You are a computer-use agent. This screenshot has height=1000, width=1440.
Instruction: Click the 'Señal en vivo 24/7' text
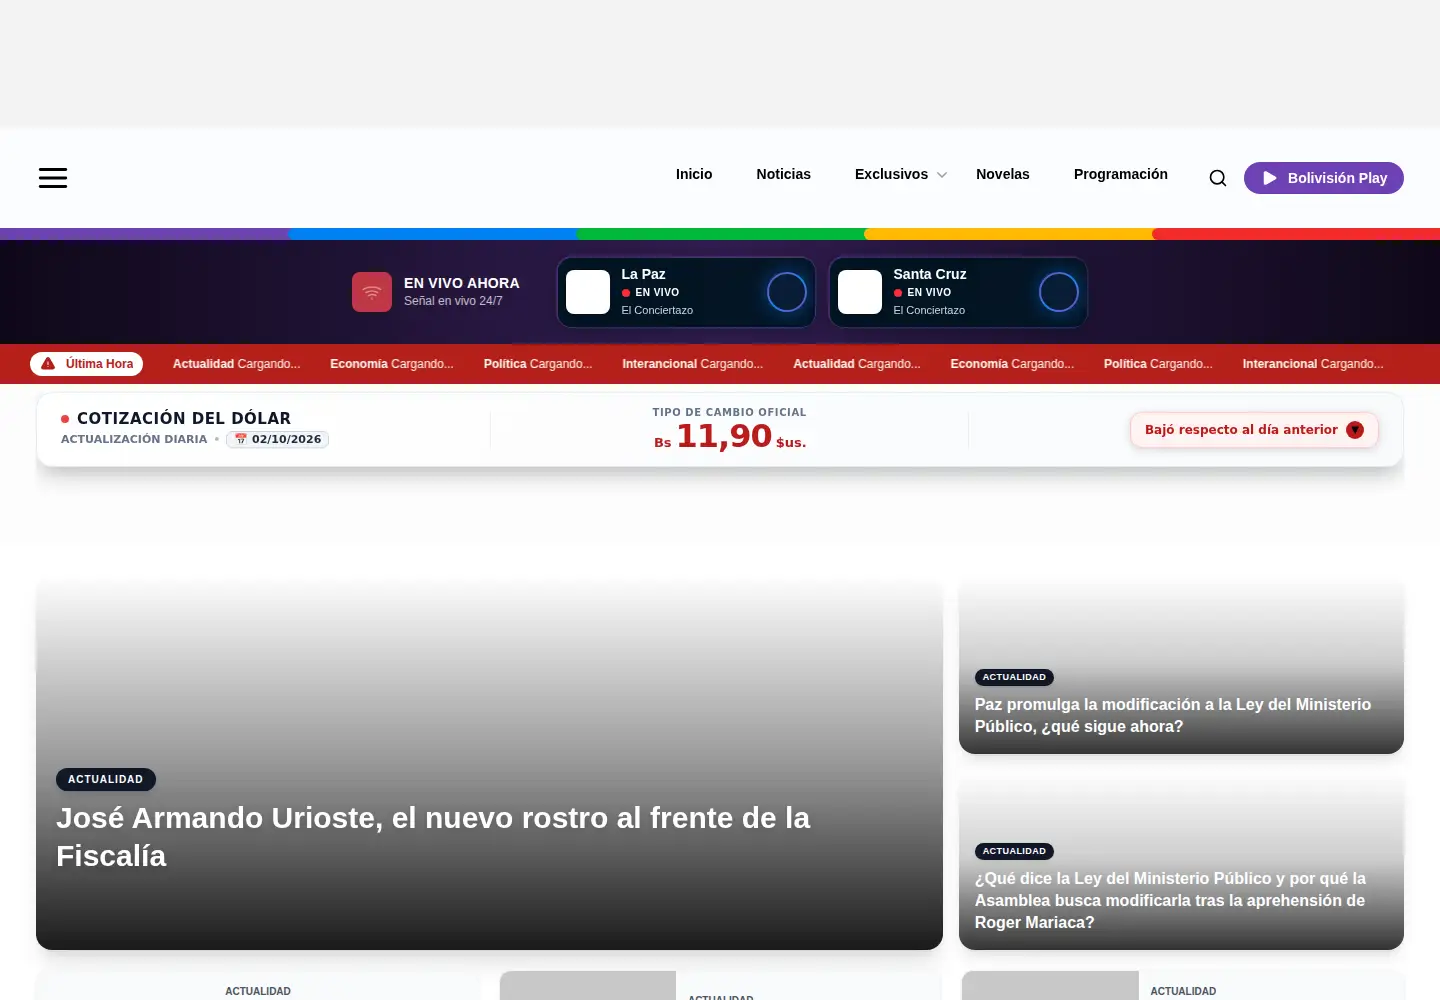(453, 301)
